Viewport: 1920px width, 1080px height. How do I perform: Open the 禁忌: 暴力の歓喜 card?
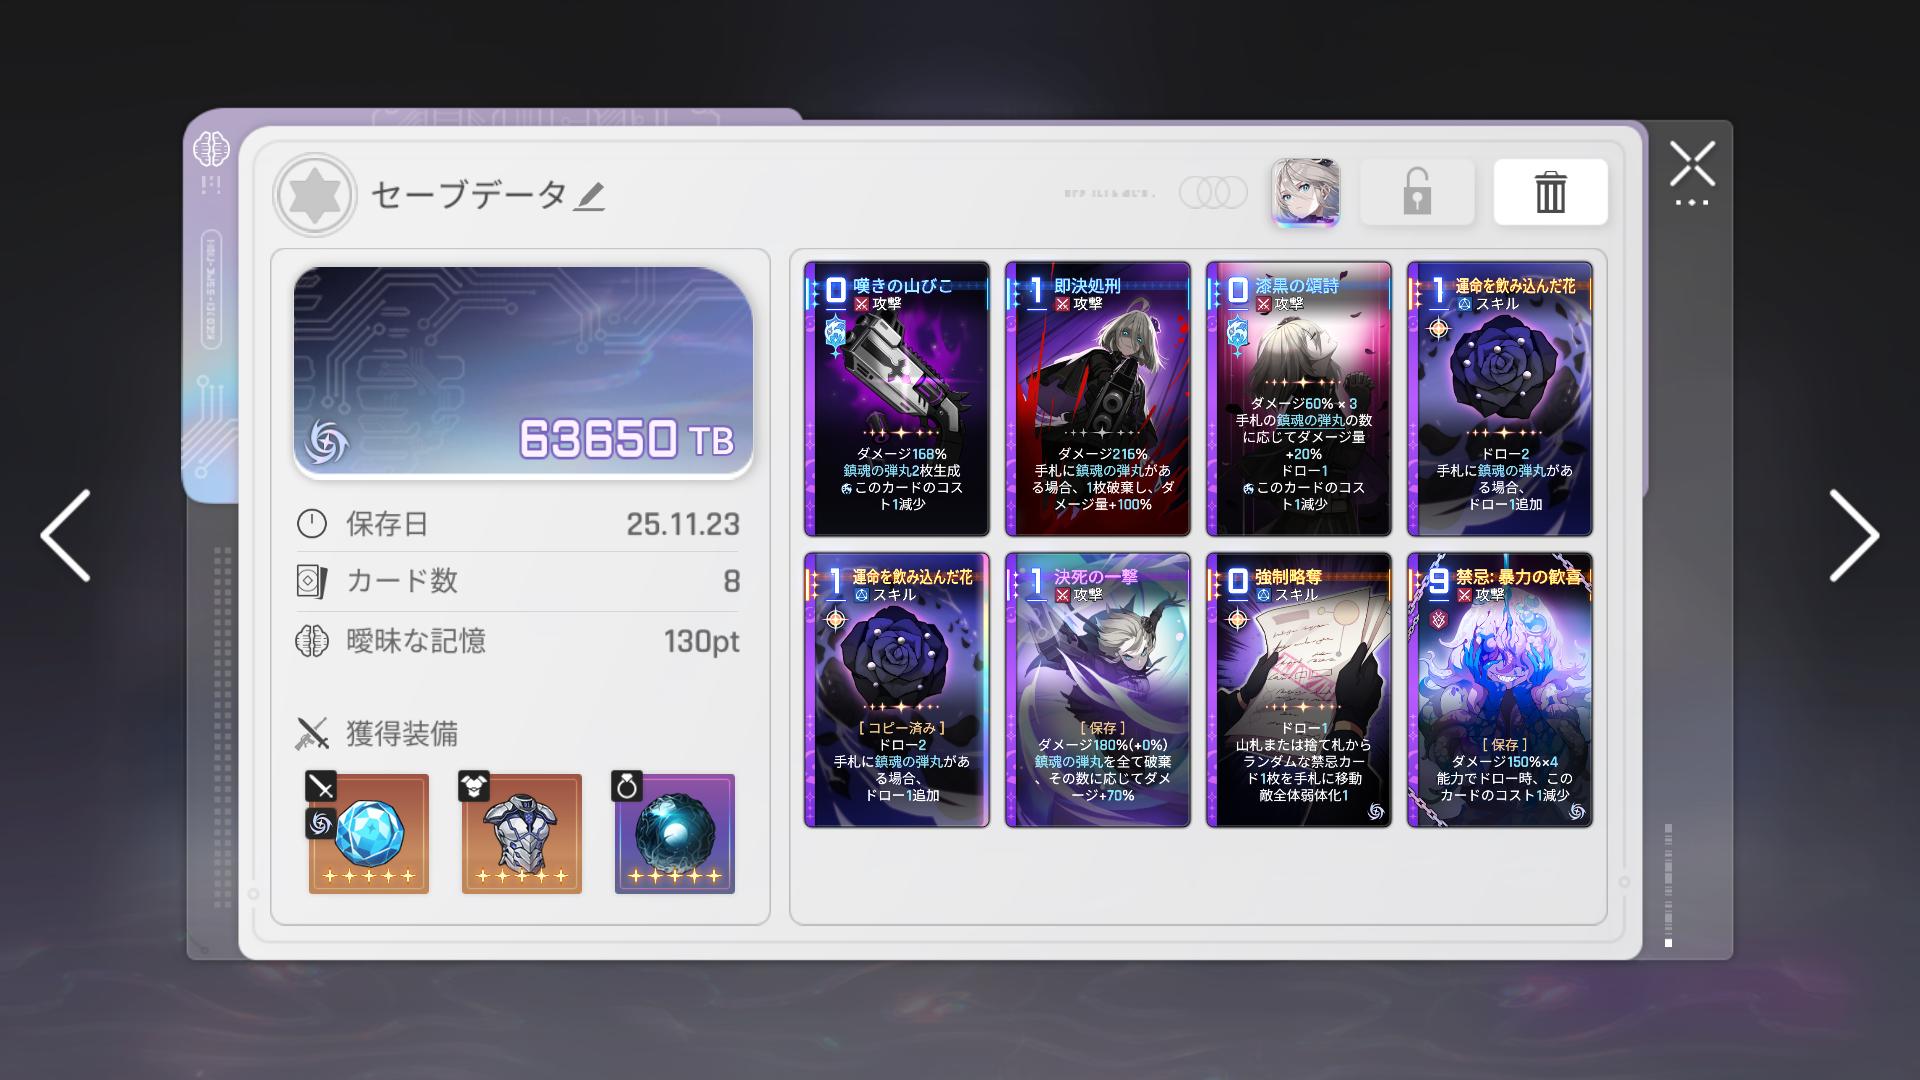[1500, 690]
